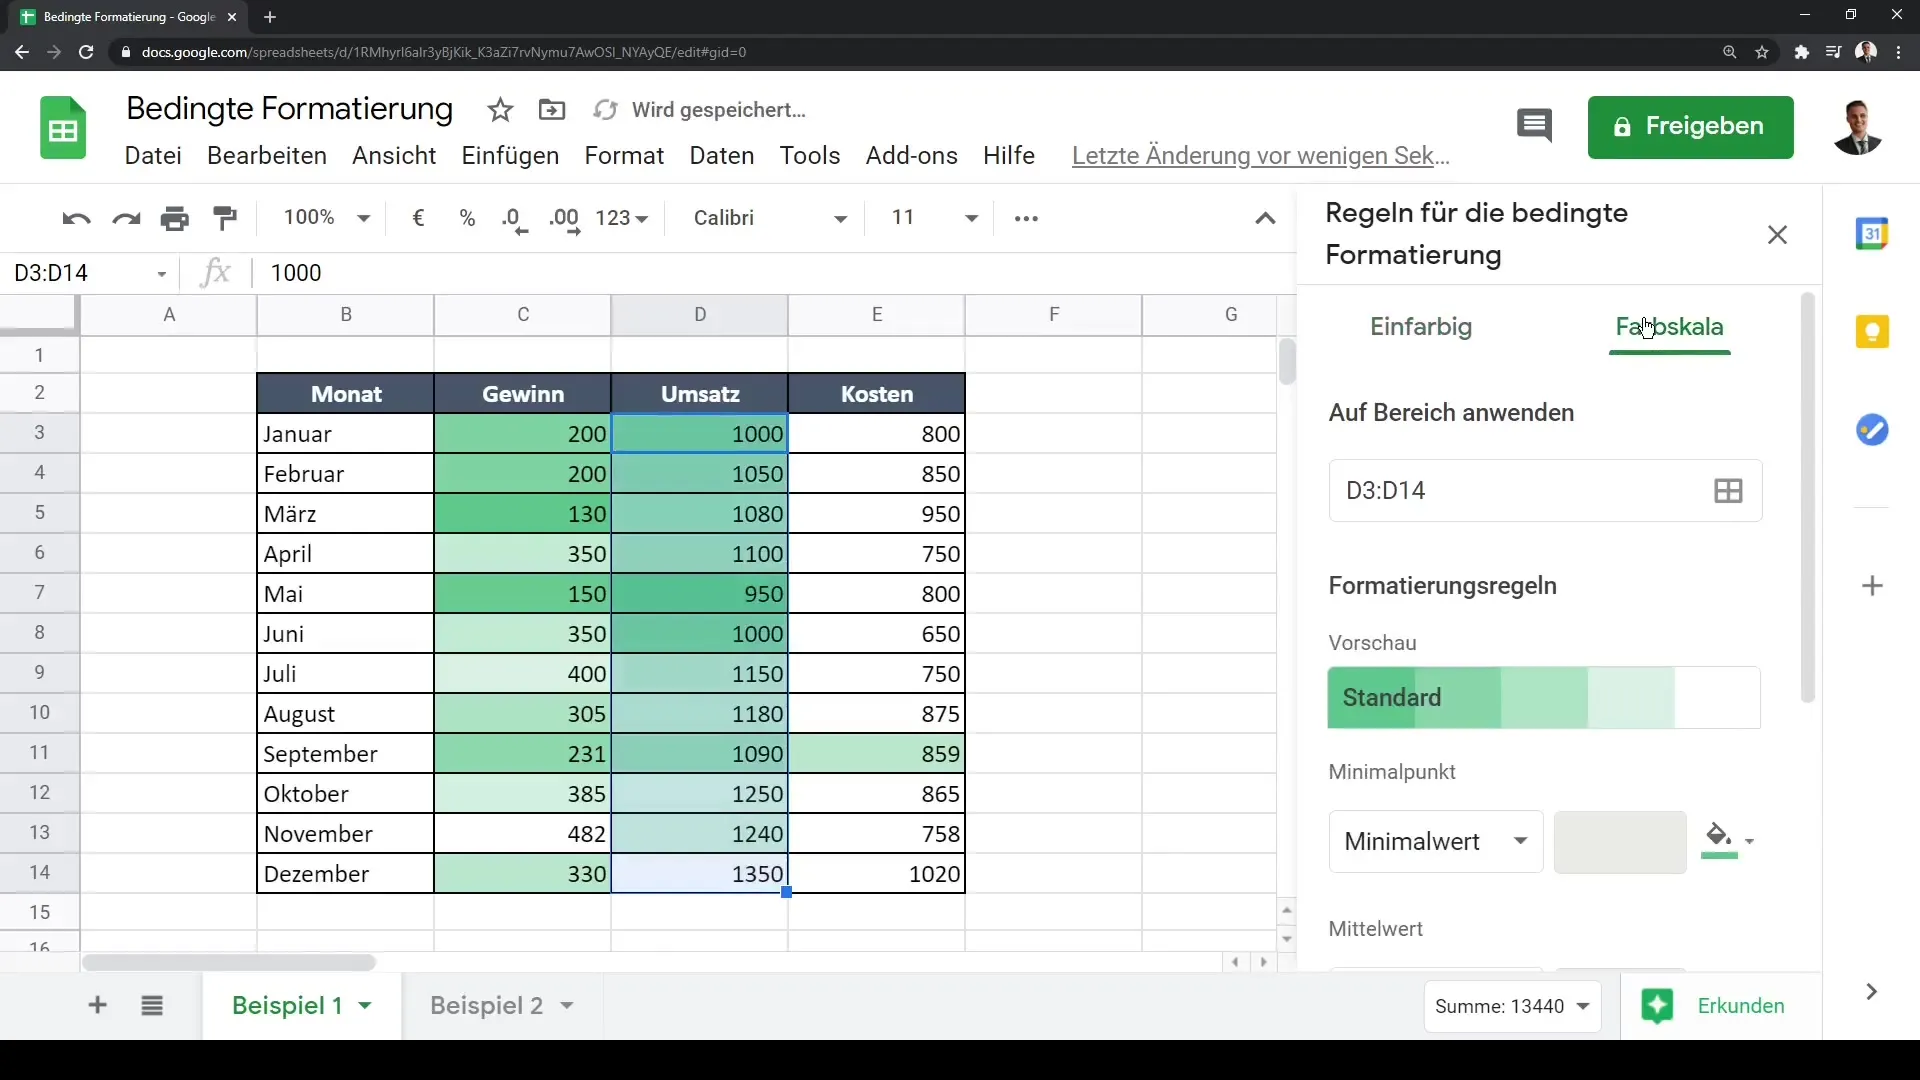
Task: Open Google Keep side panel icon
Action: [1872, 331]
